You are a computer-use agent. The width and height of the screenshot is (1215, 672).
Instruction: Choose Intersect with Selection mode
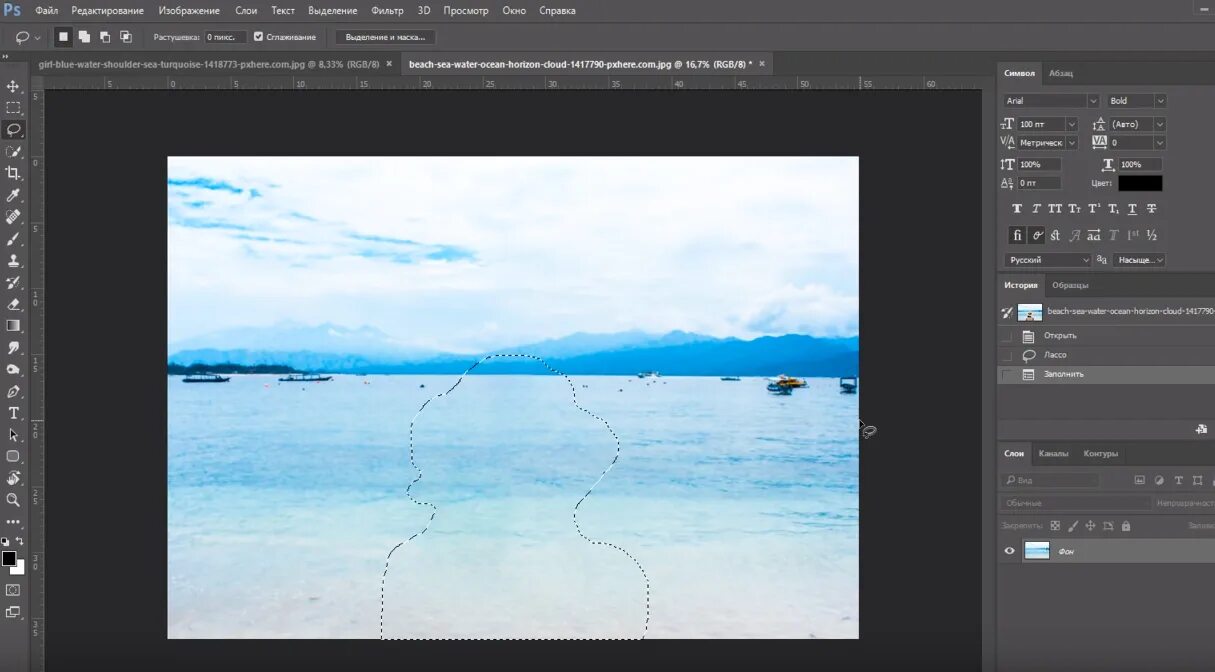[x=126, y=37]
